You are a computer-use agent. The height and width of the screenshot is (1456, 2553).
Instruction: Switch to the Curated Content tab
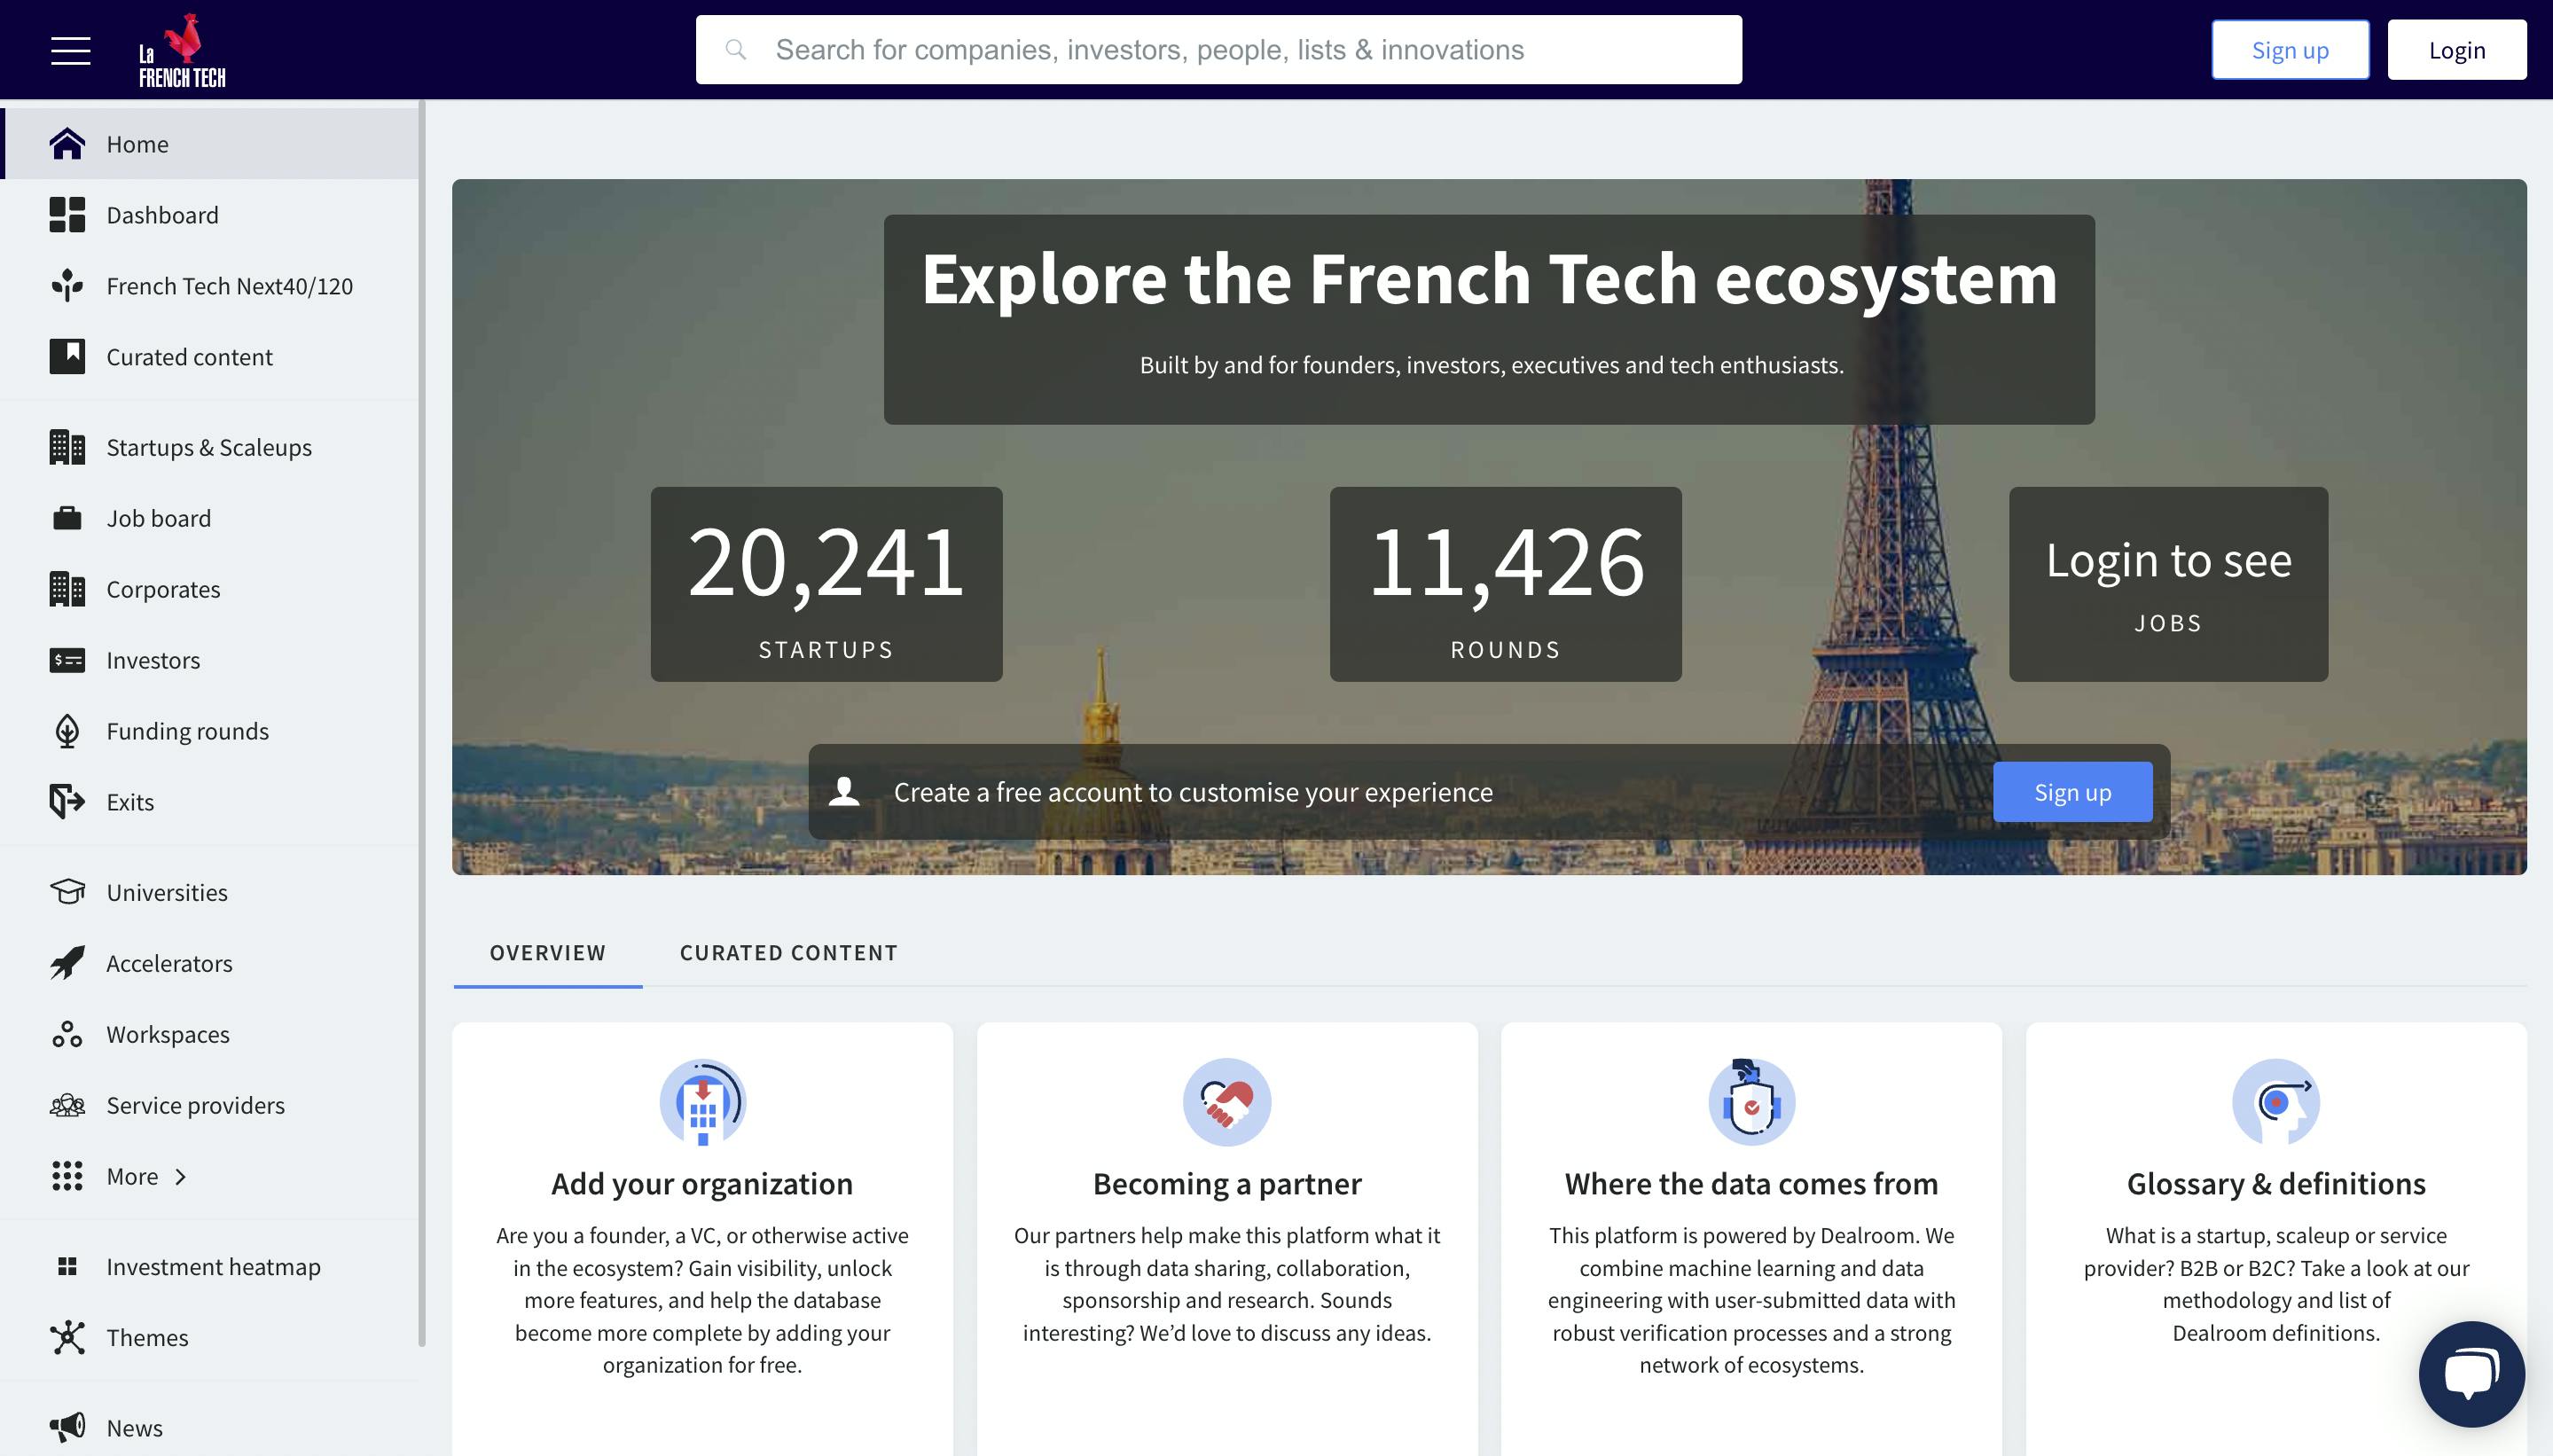point(789,952)
